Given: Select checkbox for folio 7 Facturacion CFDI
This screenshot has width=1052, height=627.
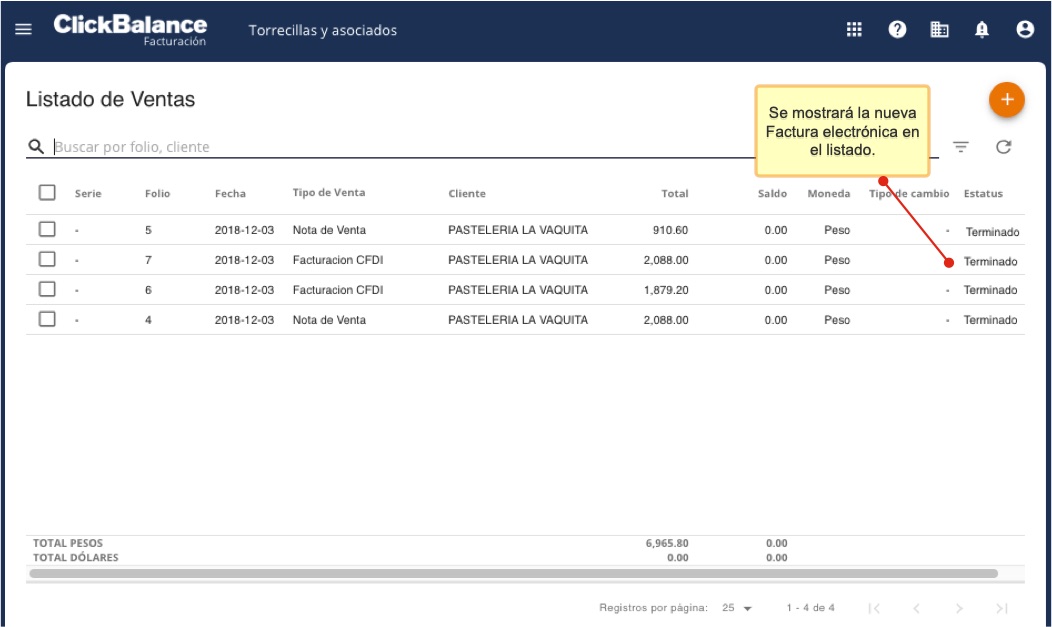Looking at the screenshot, I should [x=47, y=260].
